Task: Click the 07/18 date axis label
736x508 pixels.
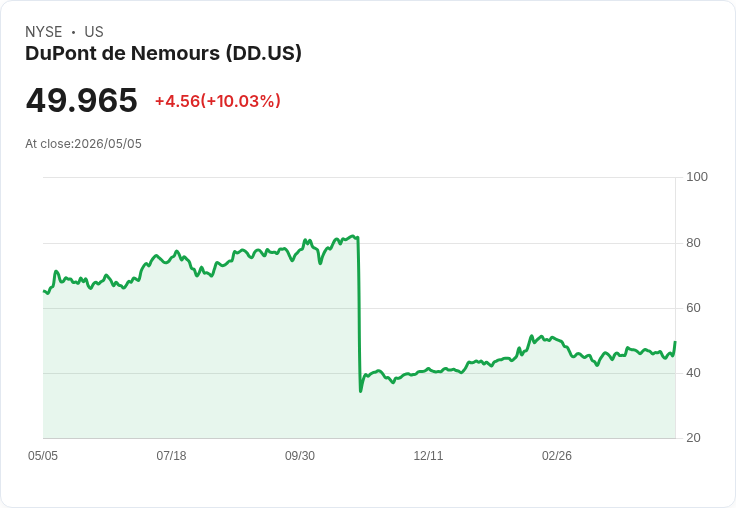Action: tap(171, 455)
